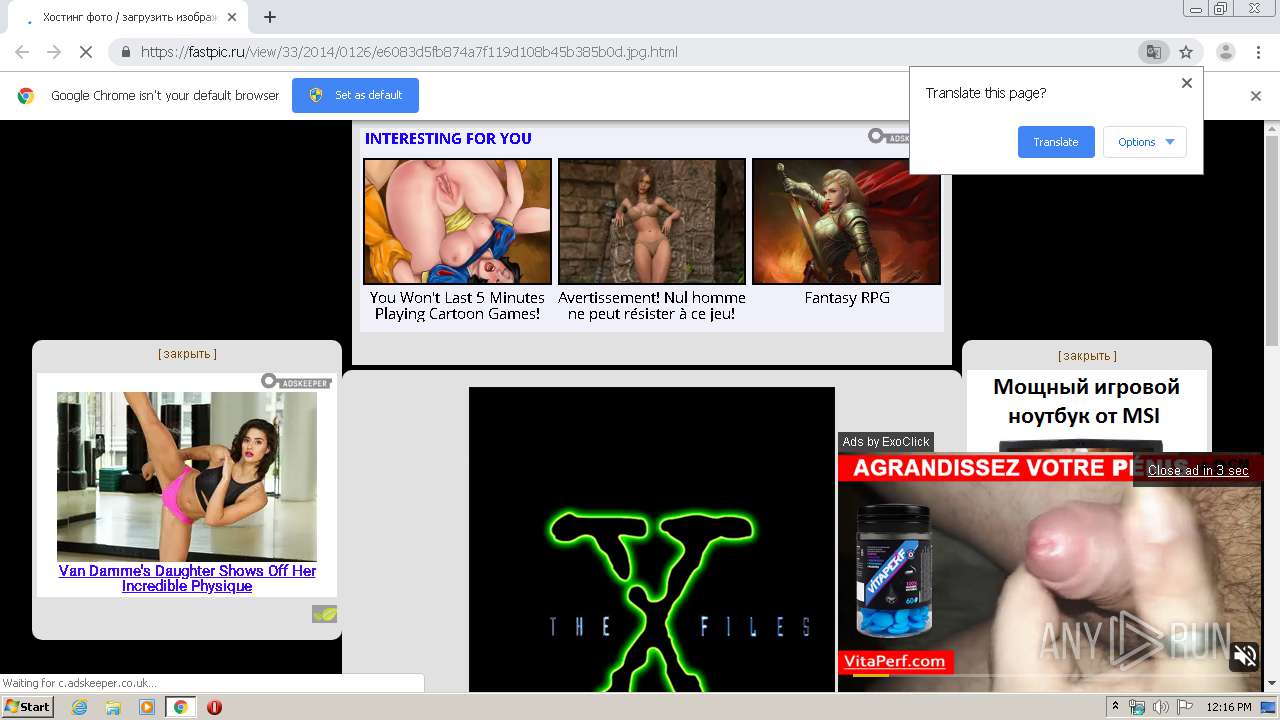Close the right ad with [закрыть]
The height and width of the screenshot is (720, 1280).
pyautogui.click(x=1087, y=356)
